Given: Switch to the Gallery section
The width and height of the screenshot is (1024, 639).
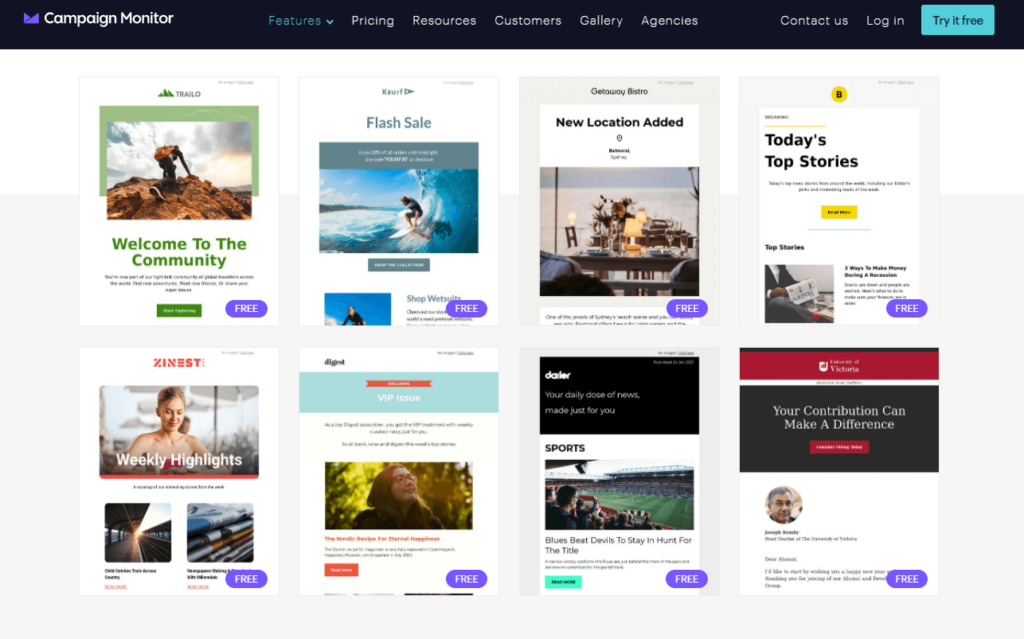Looking at the screenshot, I should (x=601, y=20).
